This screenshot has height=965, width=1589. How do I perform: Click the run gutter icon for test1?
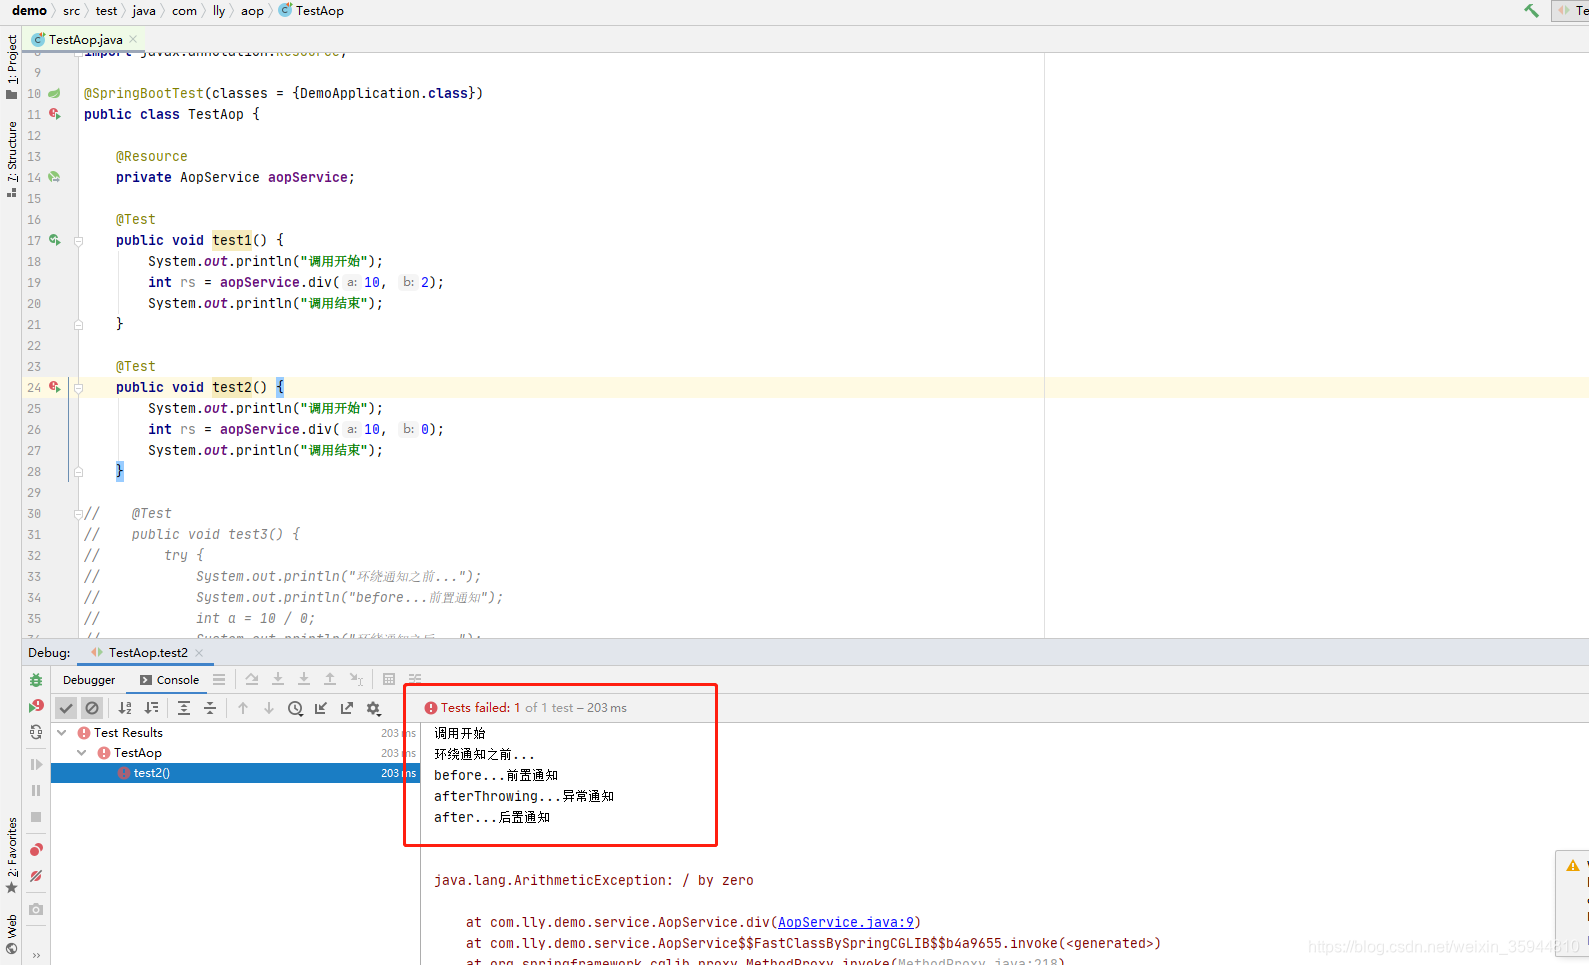[x=55, y=240]
